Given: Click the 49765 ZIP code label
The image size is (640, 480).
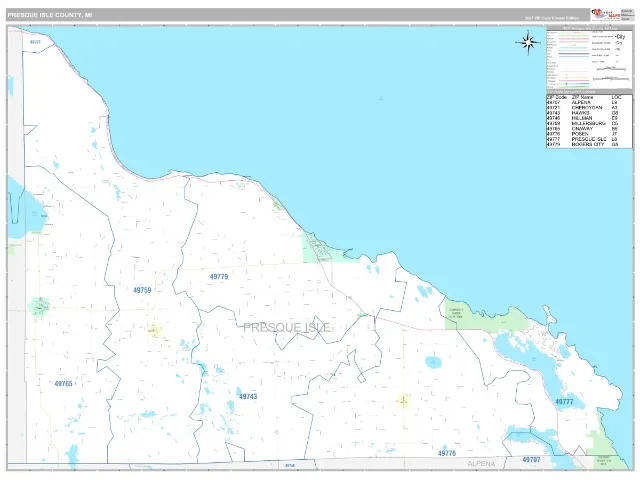Looking at the screenshot, I should pos(63,384).
